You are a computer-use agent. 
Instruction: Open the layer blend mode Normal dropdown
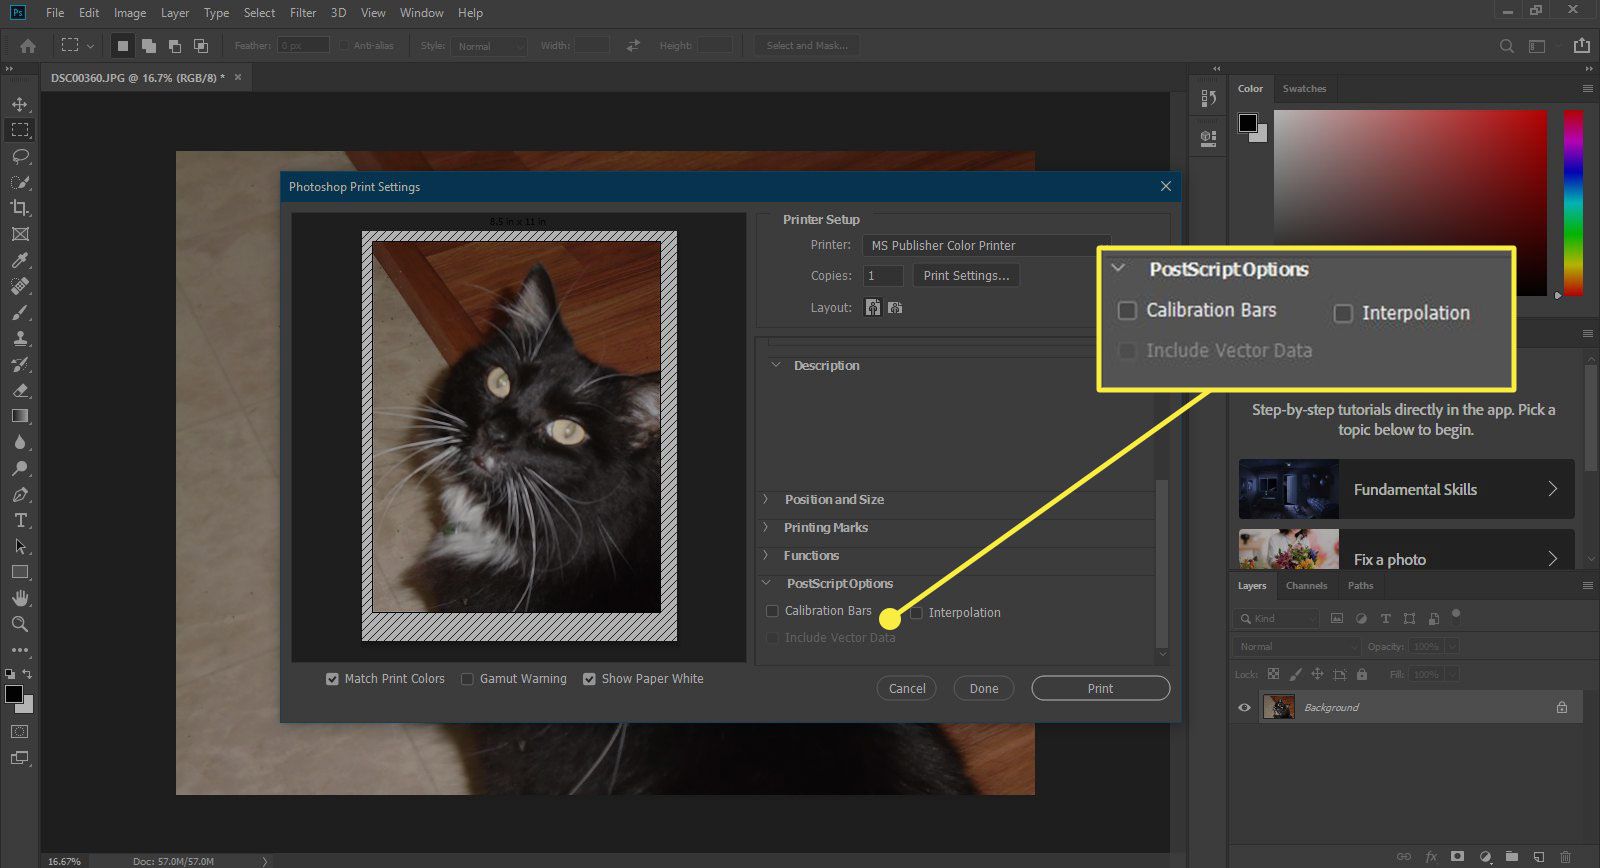click(1297, 647)
